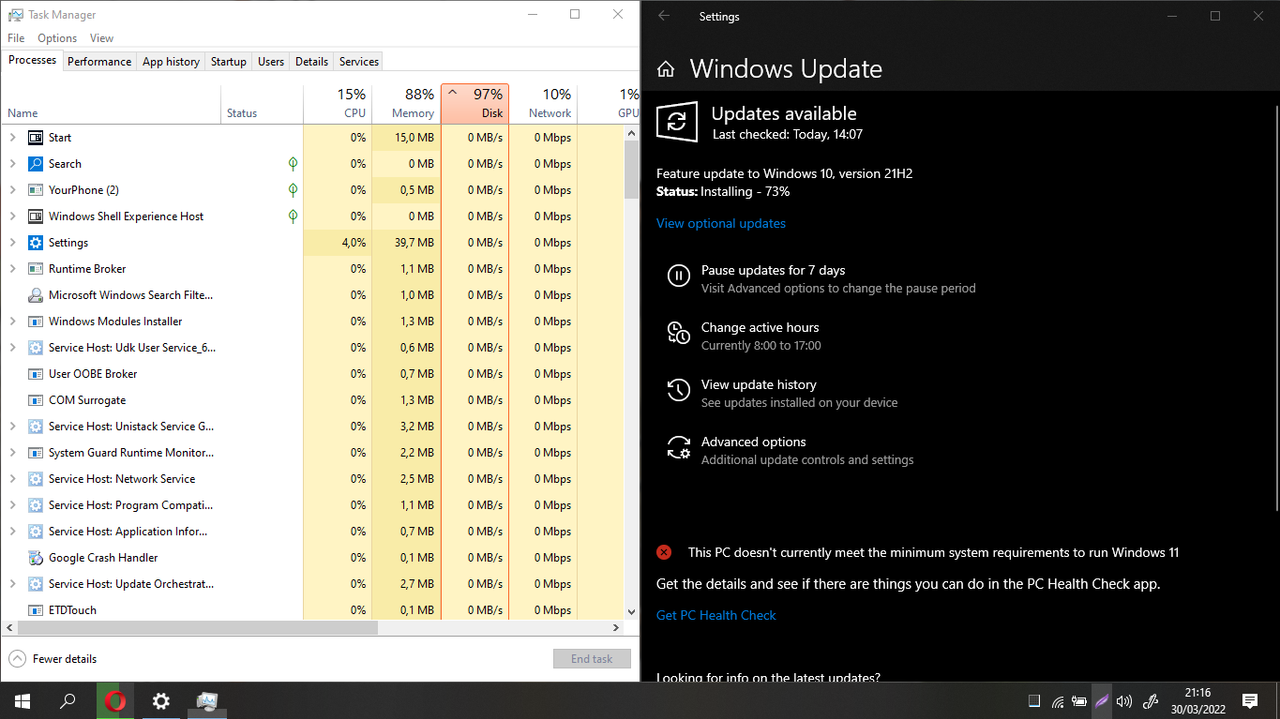Sort processes by Disk column header
This screenshot has height=719, width=1280.
(475, 103)
